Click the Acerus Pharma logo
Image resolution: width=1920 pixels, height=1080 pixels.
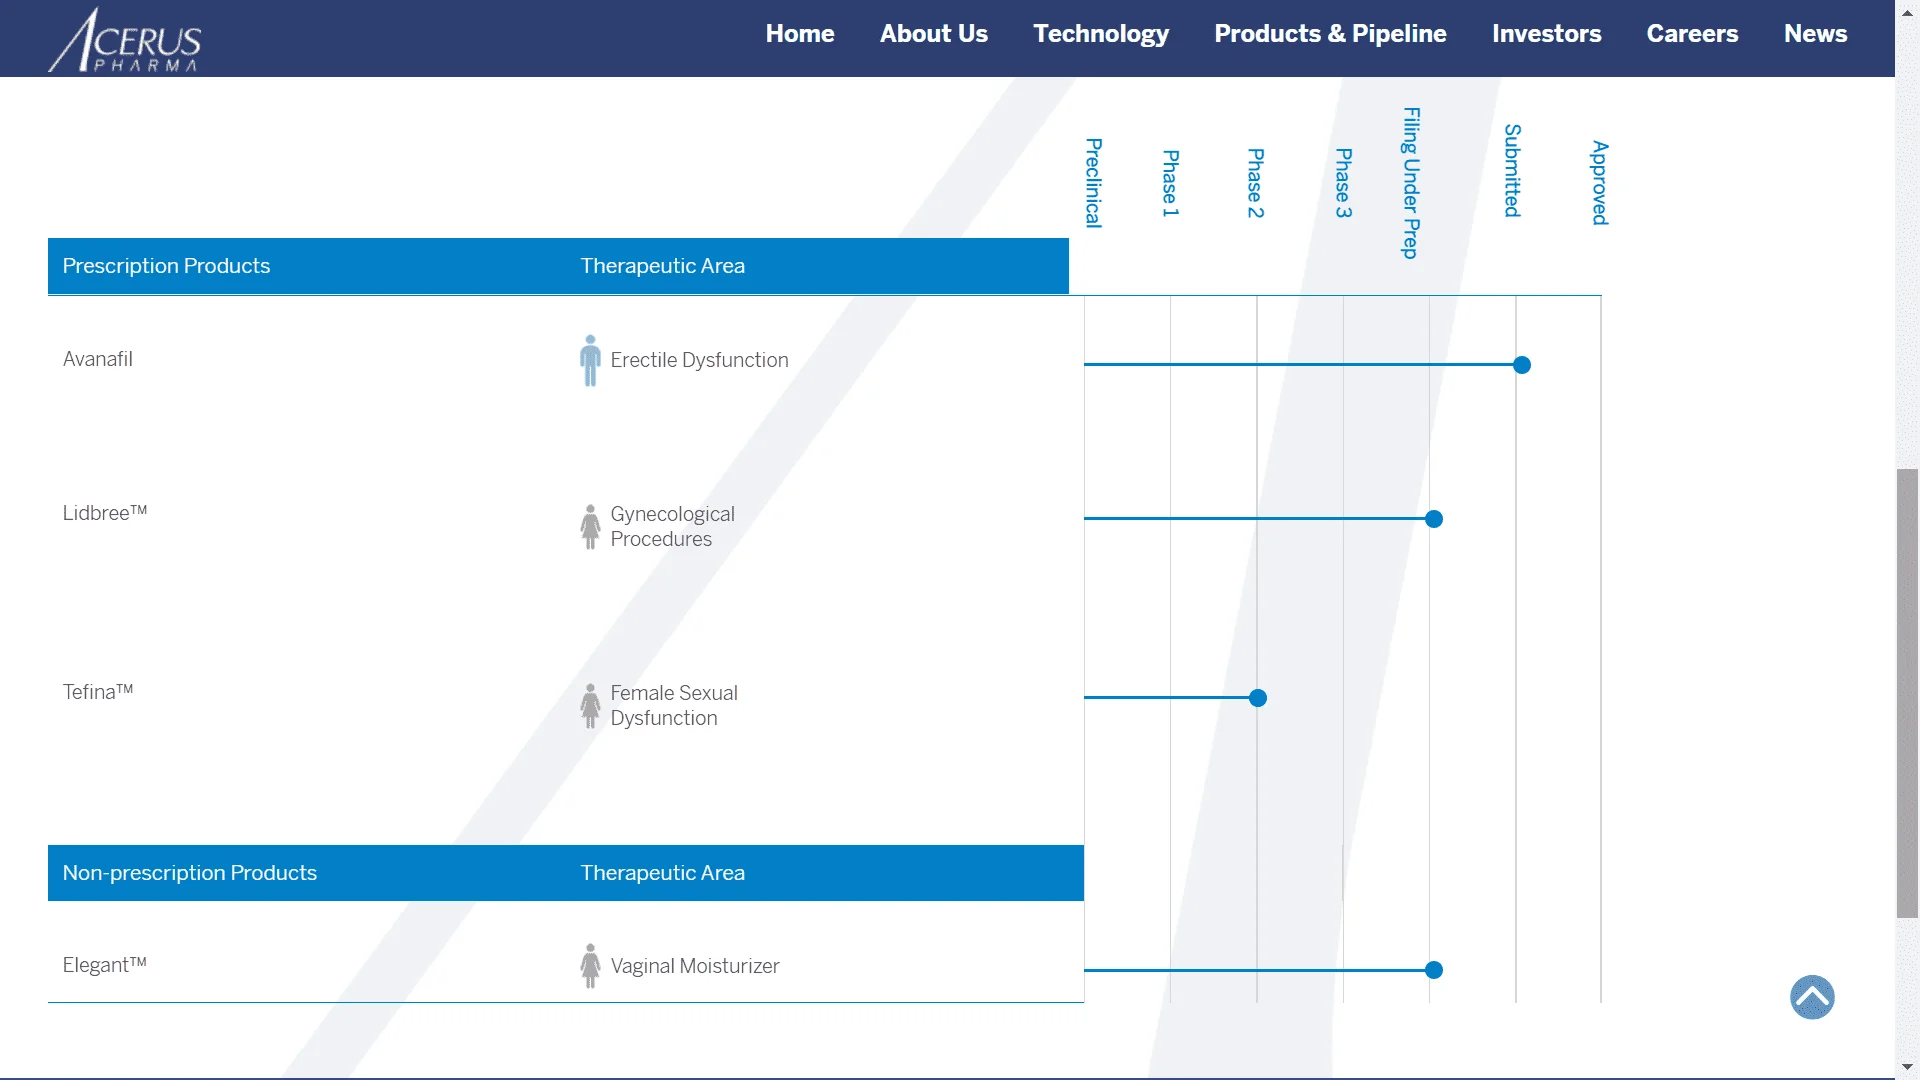pos(125,40)
